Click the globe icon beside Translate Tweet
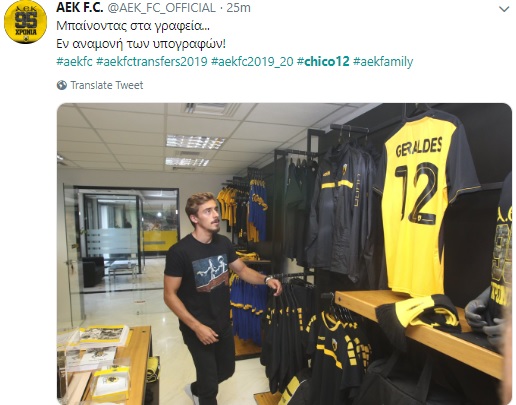This screenshot has width=516, height=405. (62, 85)
